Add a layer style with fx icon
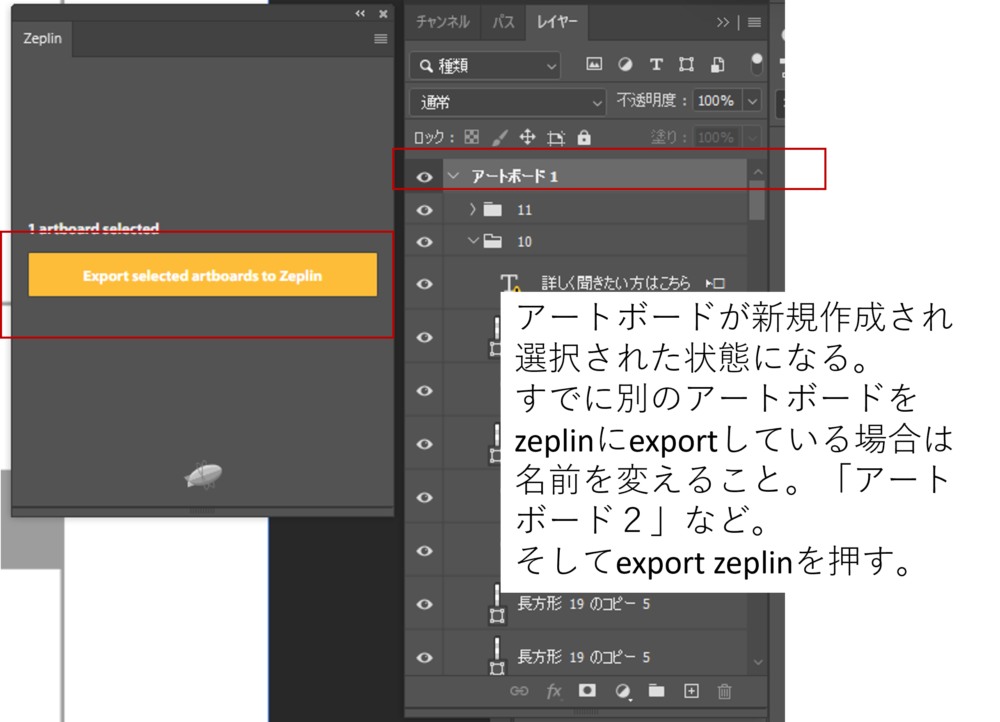The height and width of the screenshot is (722, 1000). pos(554,691)
